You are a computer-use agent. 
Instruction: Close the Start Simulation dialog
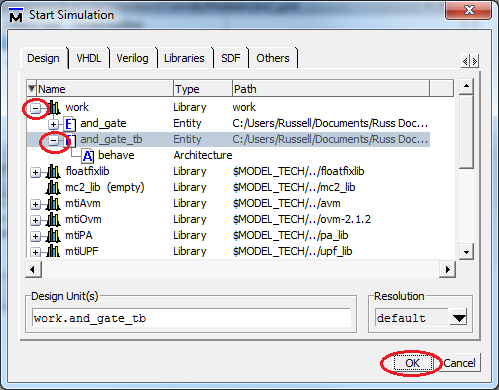pos(469,10)
